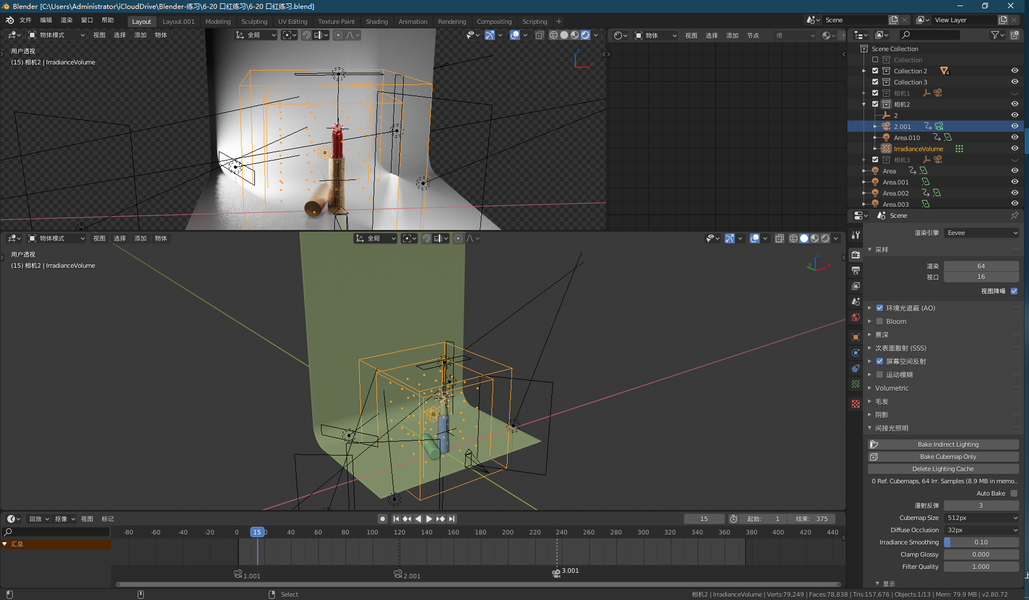Click the empty axes icon of object 2
The width and height of the screenshot is (1029, 600).
pyautogui.click(x=886, y=115)
